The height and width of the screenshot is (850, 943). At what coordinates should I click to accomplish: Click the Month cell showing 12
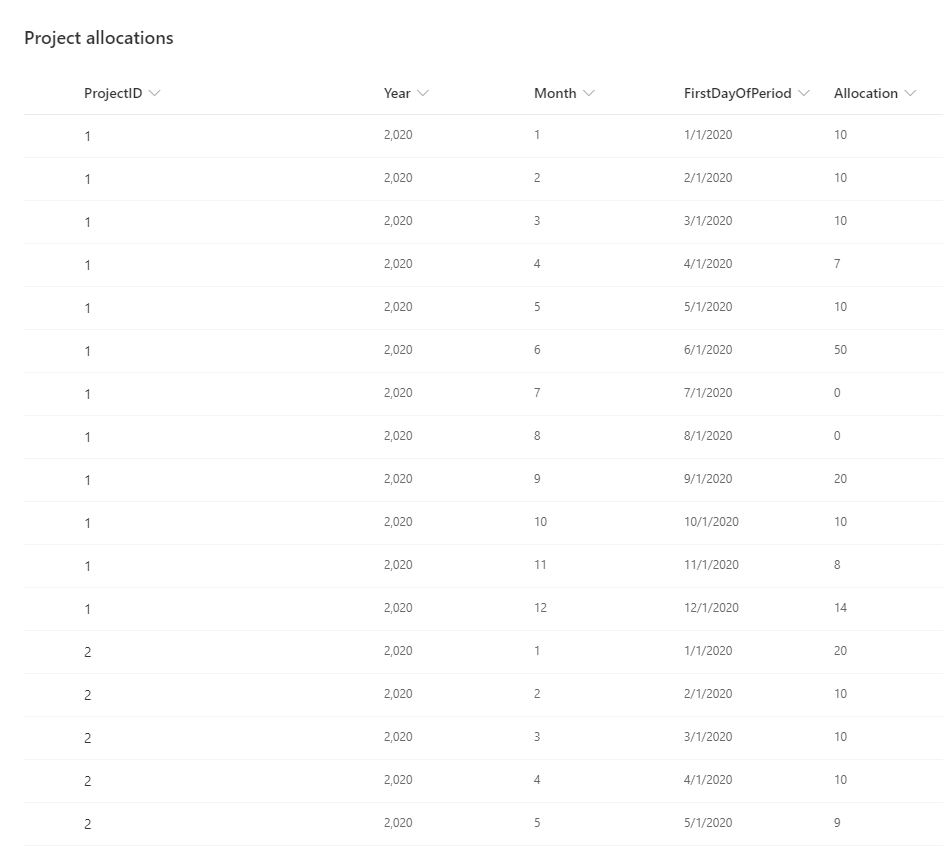click(540, 608)
